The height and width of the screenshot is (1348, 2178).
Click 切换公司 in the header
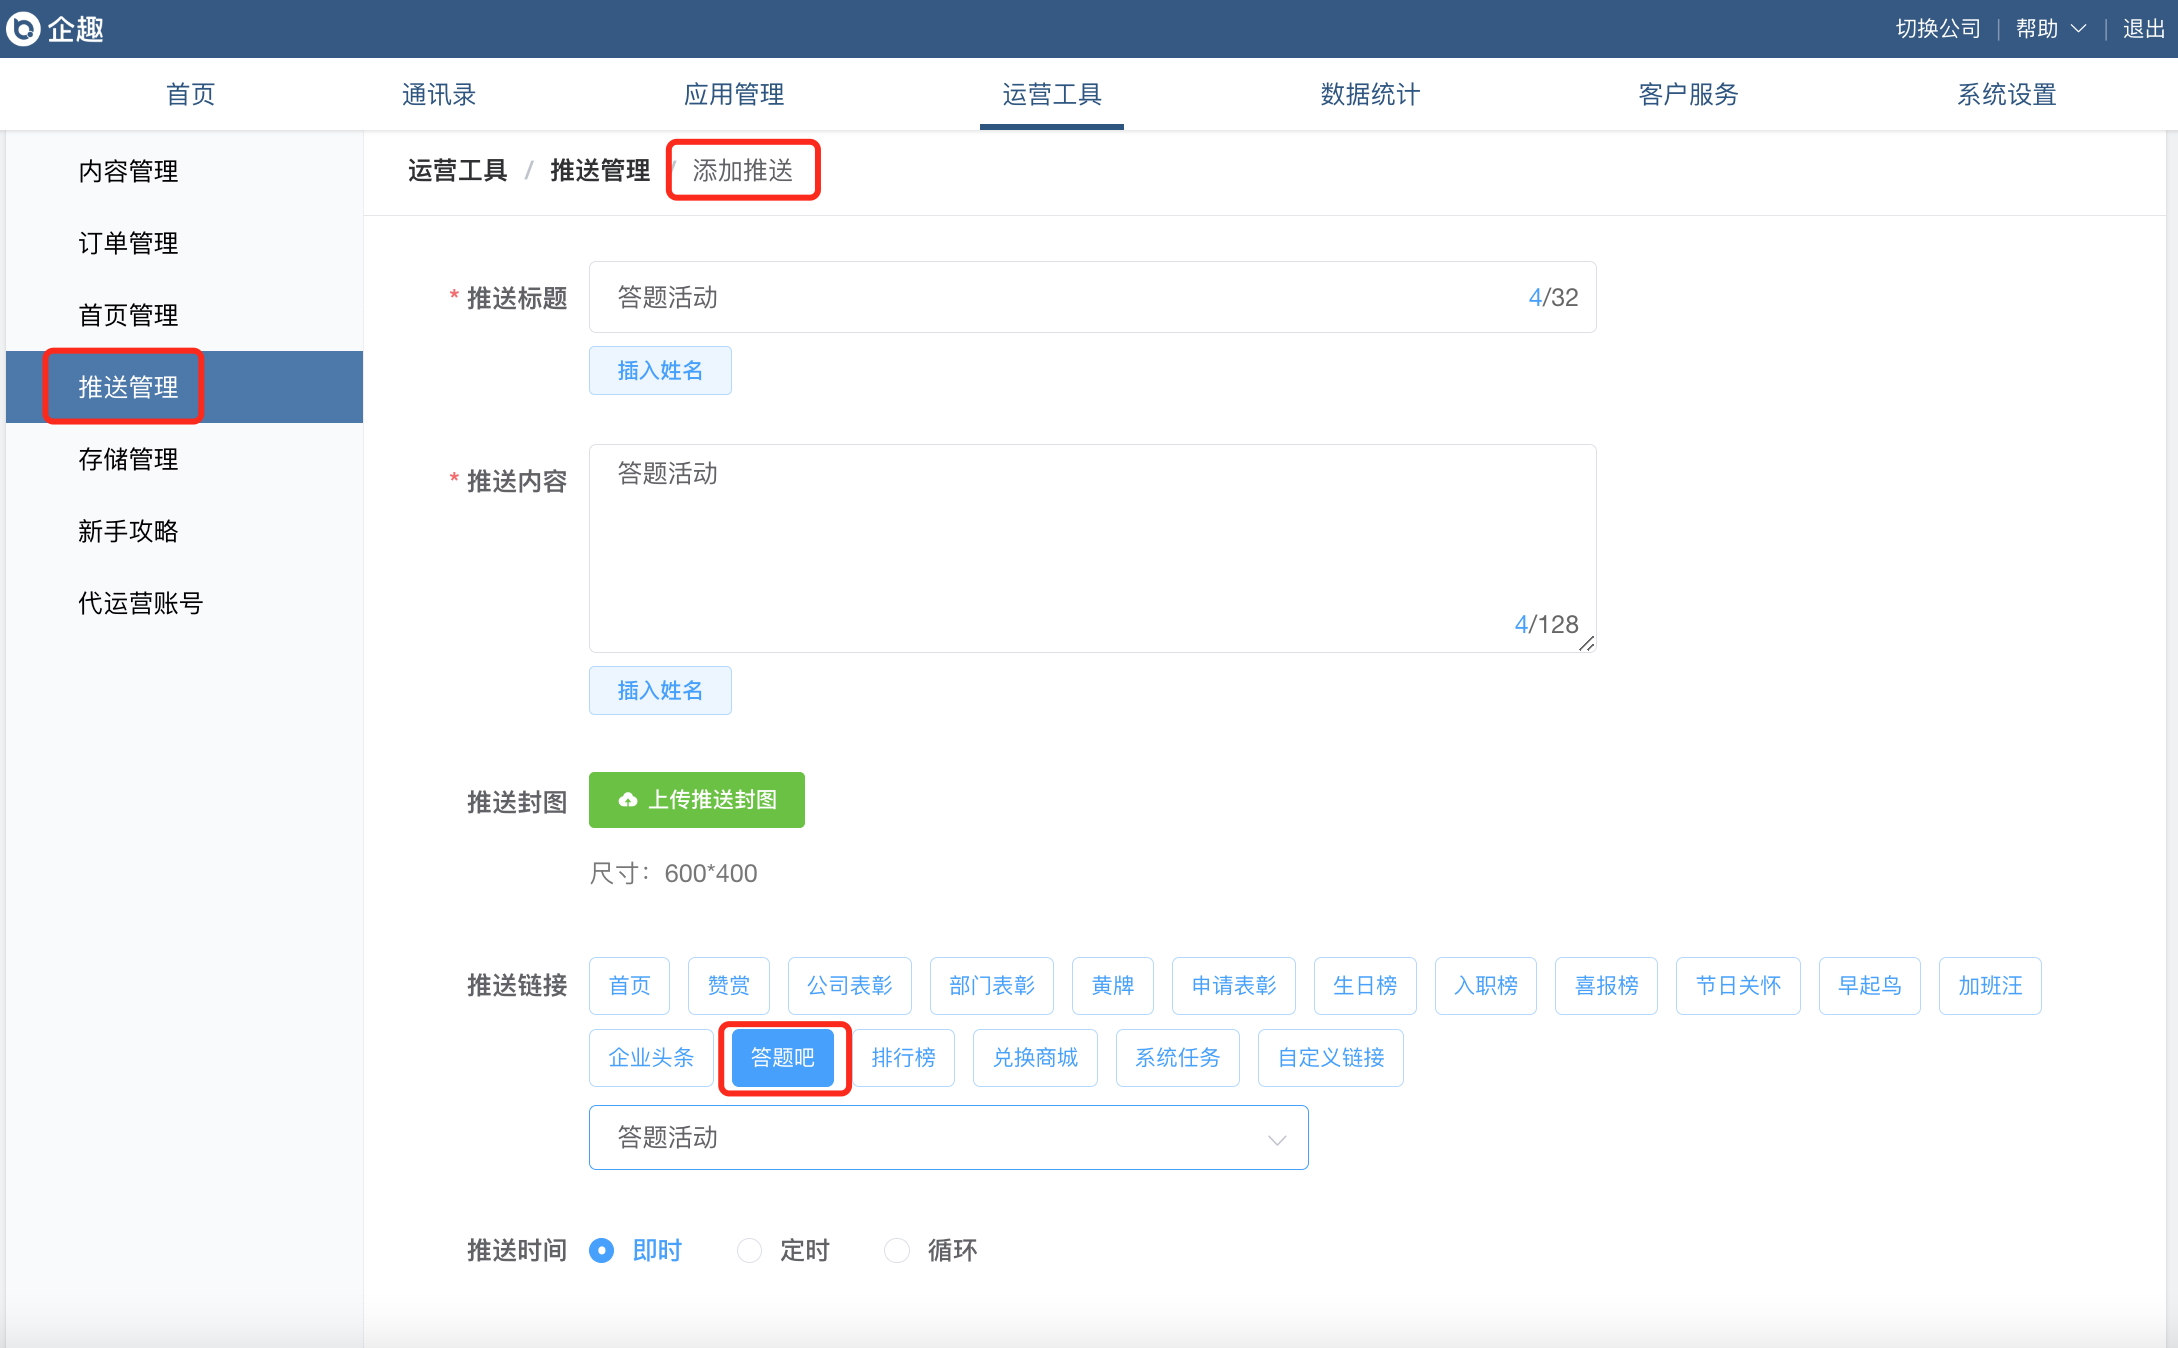[1938, 29]
